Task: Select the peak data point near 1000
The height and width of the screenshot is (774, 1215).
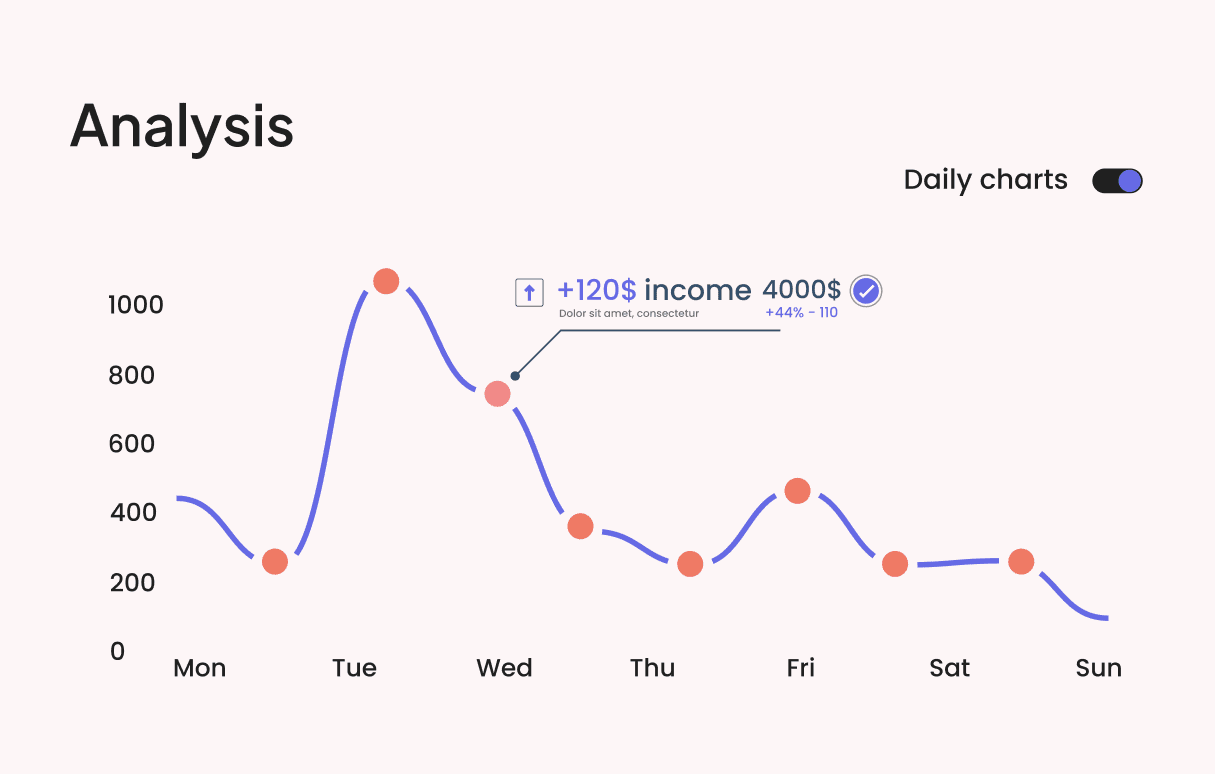Action: tap(386, 281)
